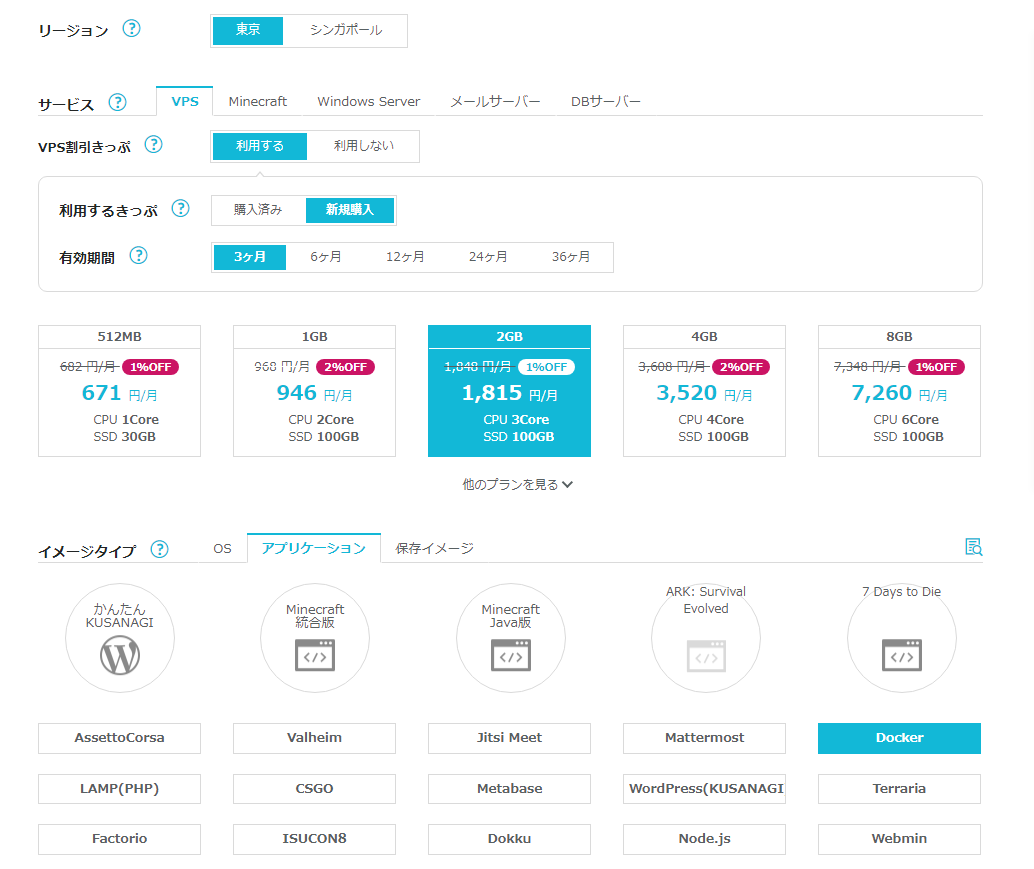
Task: Select the Docker application
Action: [x=899, y=738]
